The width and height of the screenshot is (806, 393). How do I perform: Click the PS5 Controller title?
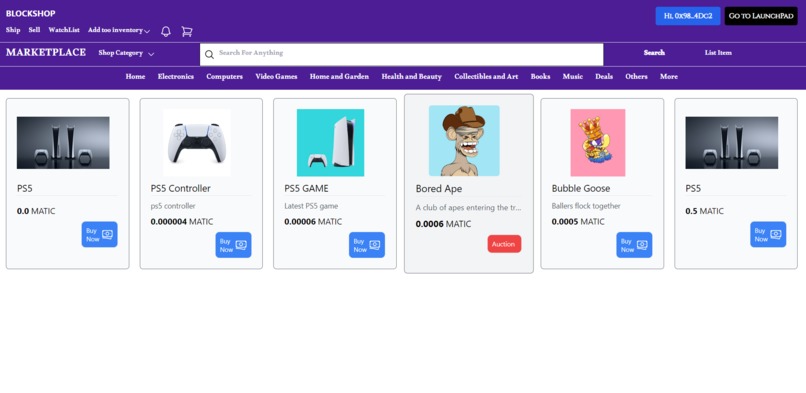pos(180,189)
